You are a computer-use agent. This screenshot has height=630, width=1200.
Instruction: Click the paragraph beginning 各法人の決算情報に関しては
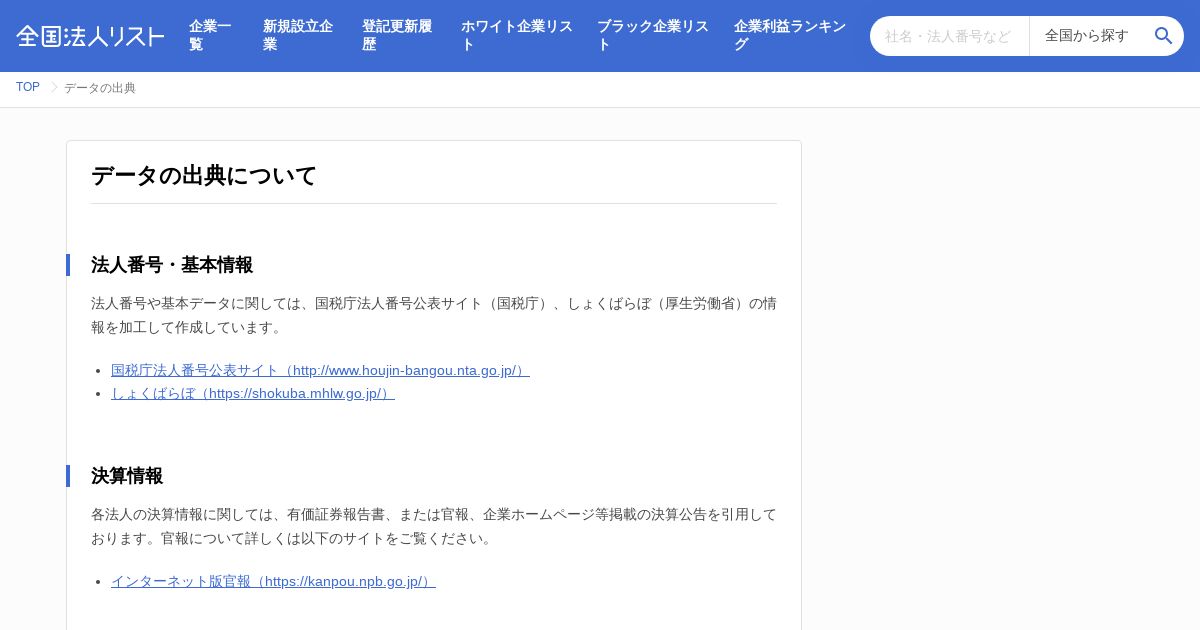pyautogui.click(x=434, y=526)
